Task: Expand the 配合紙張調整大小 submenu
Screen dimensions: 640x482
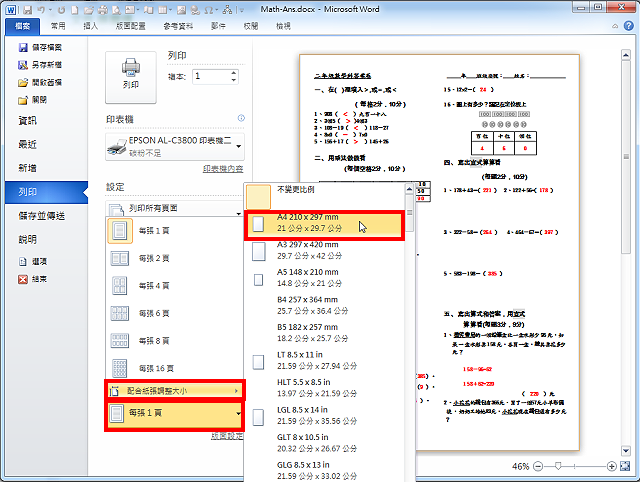Action: [174, 391]
